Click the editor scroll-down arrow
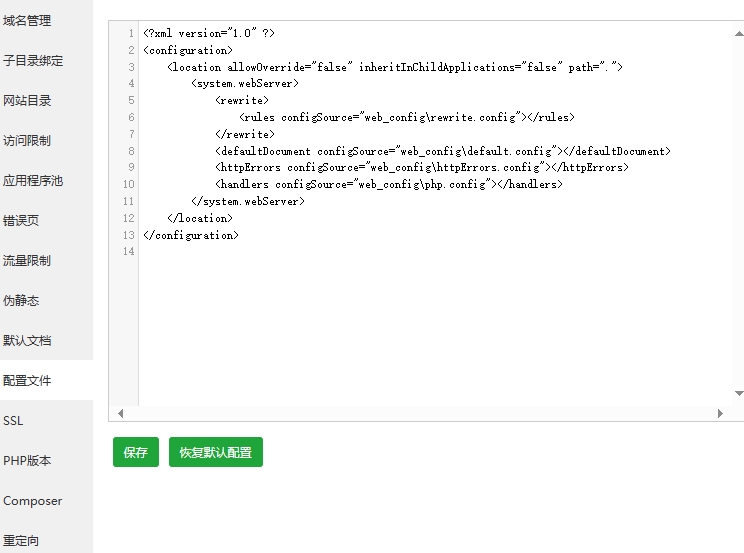Viewport: 744px width, 553px height. tap(739, 393)
